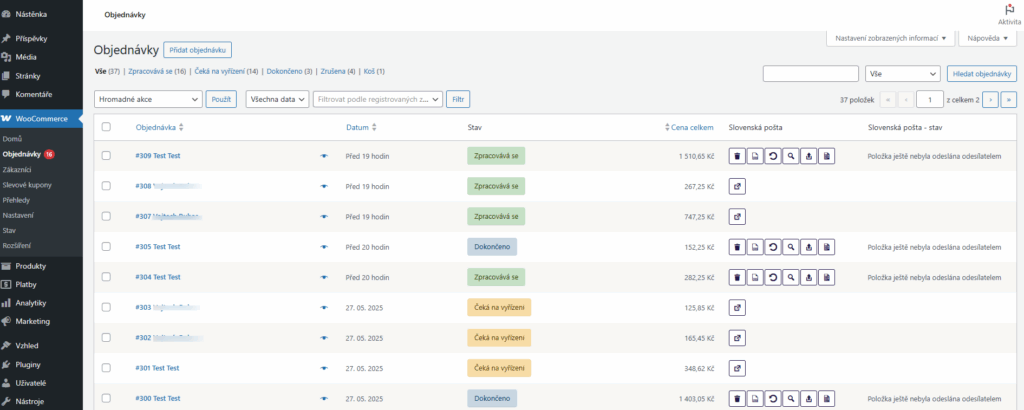This screenshot has height=410, width=1024.
Task: Click the magnifier icon in order #305 row
Action: pos(791,247)
